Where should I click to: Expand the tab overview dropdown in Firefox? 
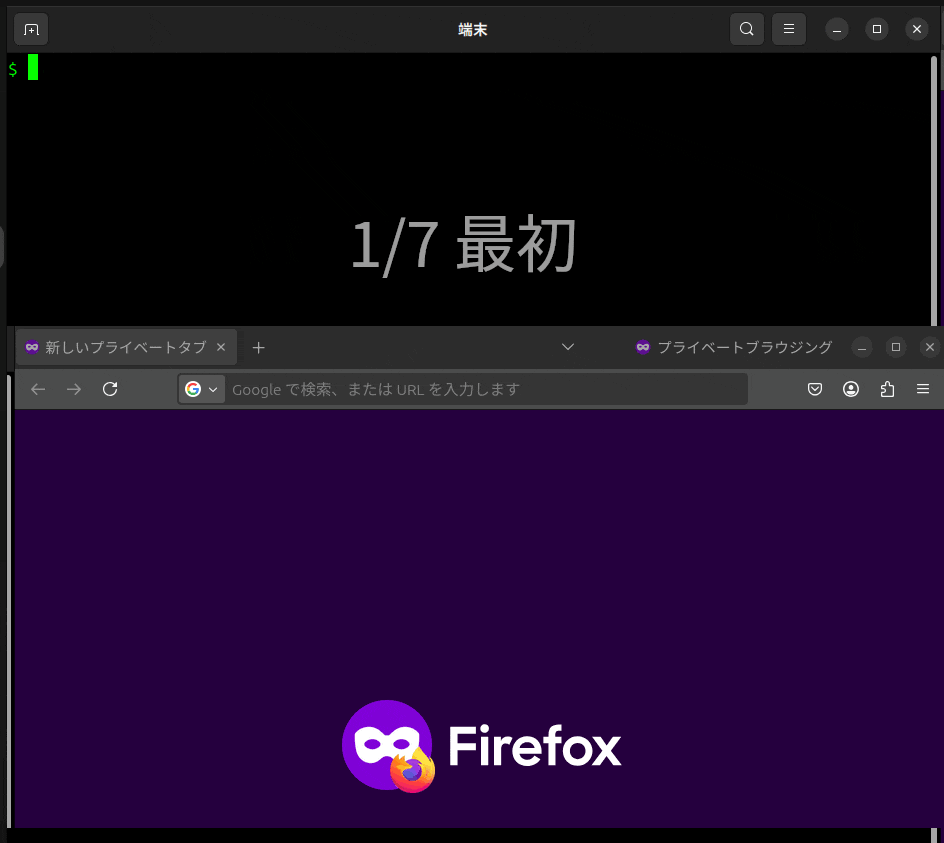[567, 347]
